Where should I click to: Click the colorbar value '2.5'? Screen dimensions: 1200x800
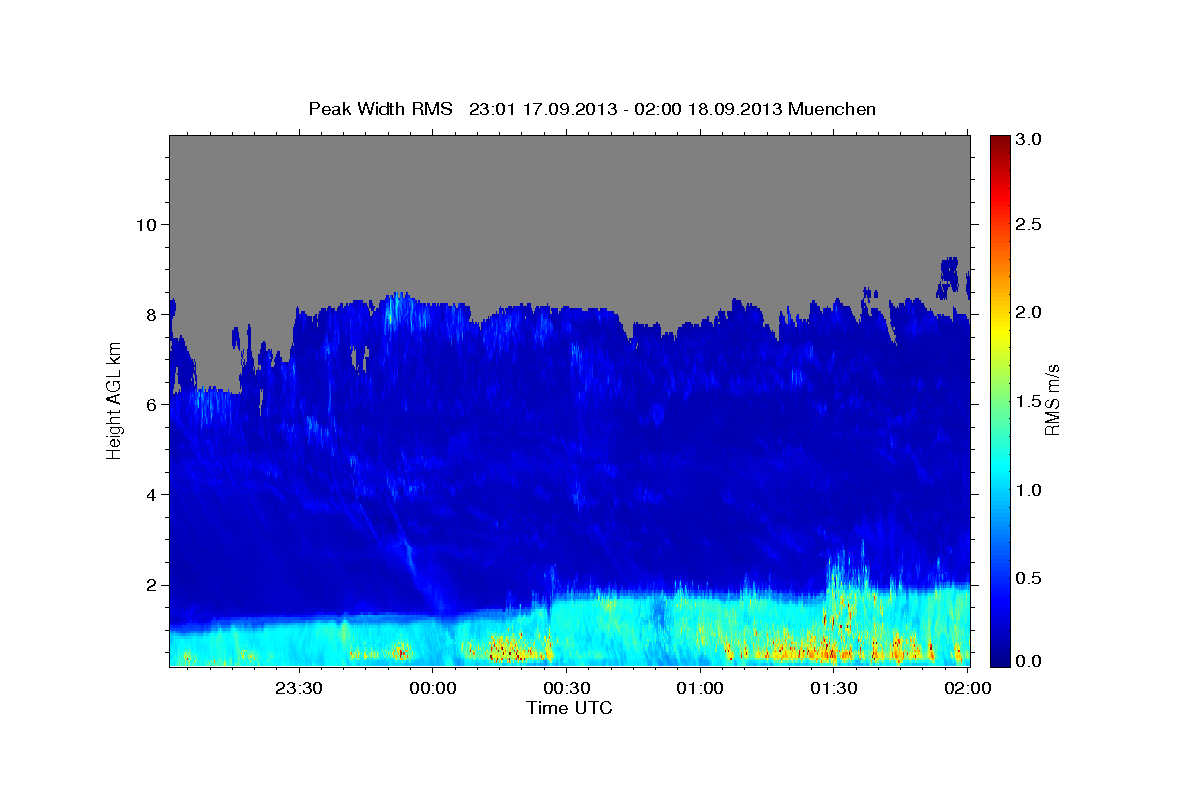click(x=1029, y=224)
